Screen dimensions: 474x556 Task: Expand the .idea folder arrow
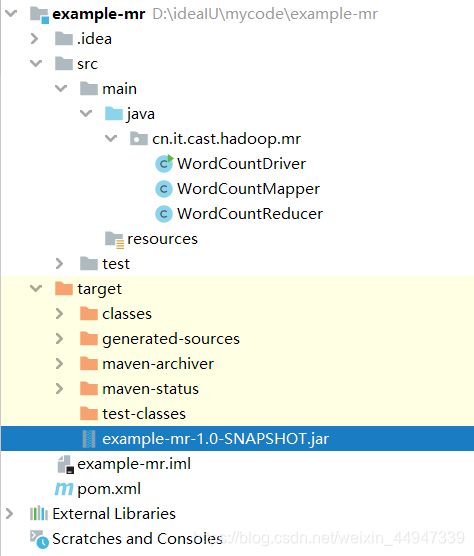coord(34,39)
